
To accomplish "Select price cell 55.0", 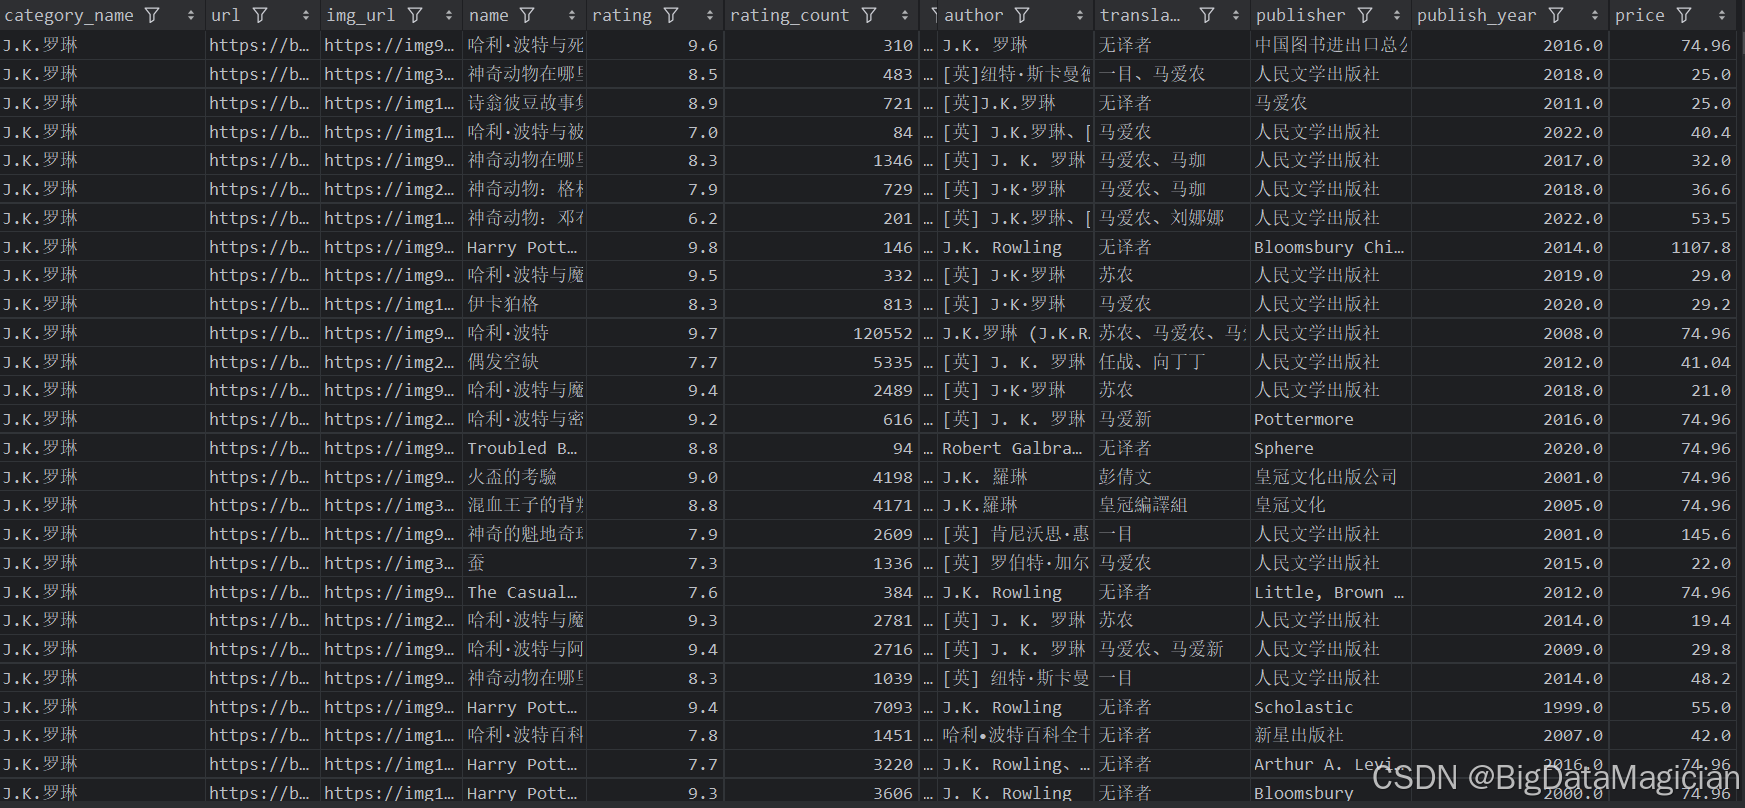I will (x=1711, y=707).
